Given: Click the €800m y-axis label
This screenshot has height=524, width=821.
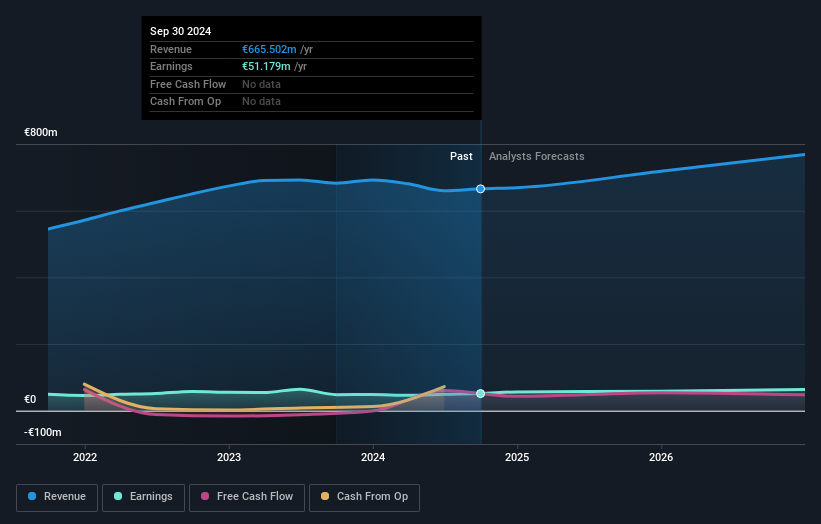Looking at the screenshot, I should [x=41, y=132].
